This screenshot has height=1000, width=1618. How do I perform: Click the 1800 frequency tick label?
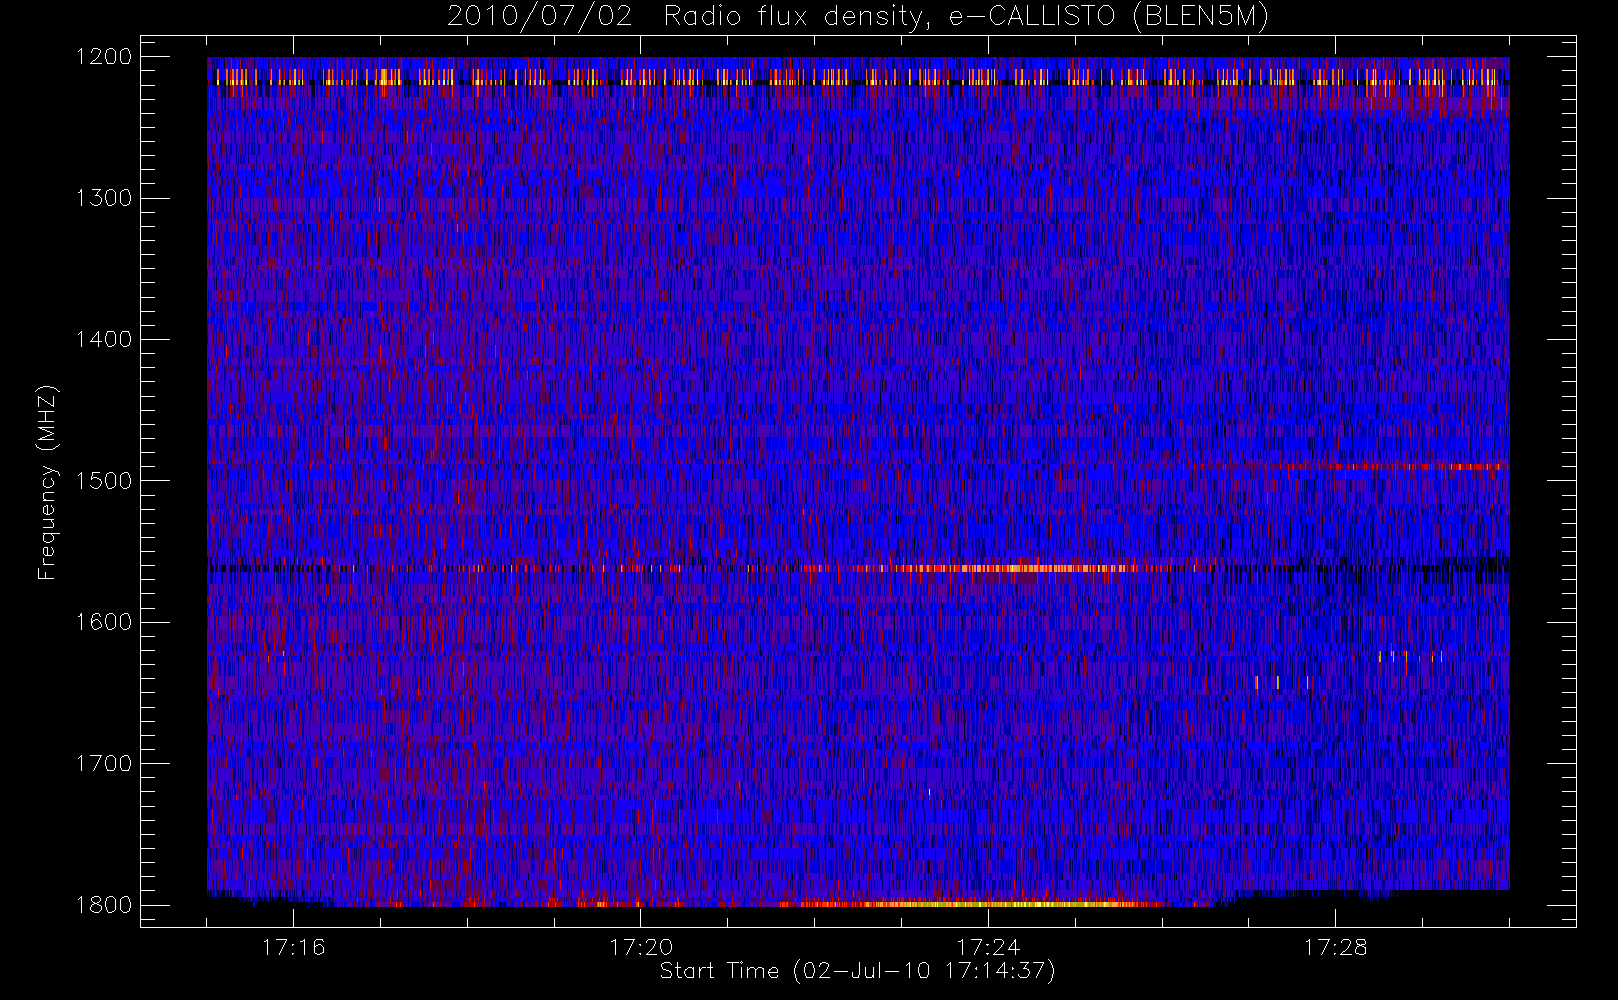pos(104,905)
